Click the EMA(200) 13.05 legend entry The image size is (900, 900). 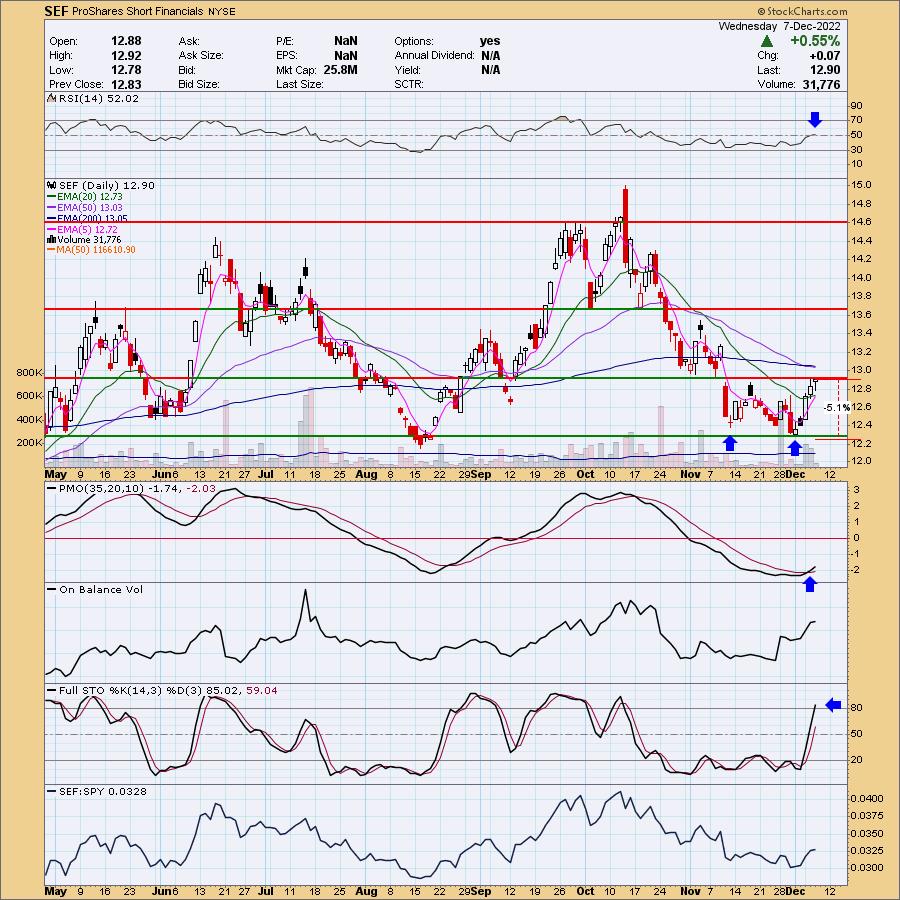coord(92,218)
